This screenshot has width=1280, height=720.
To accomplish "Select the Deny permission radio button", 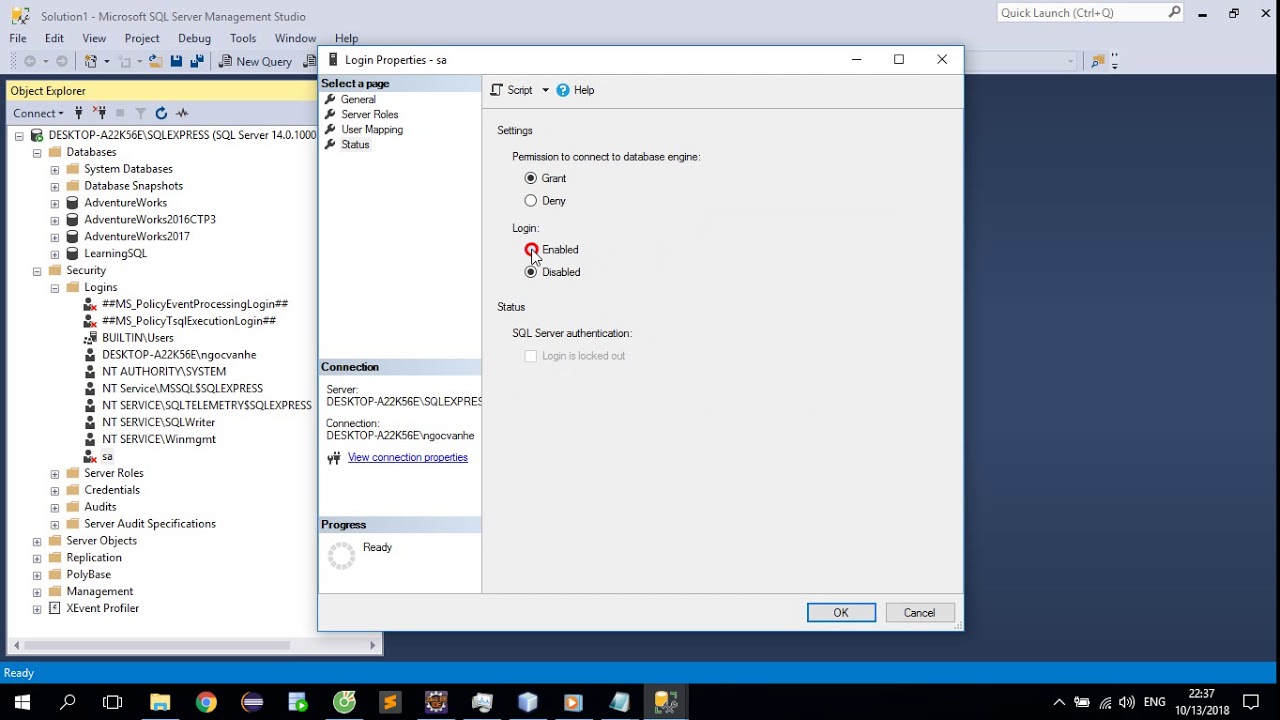I will pos(531,201).
